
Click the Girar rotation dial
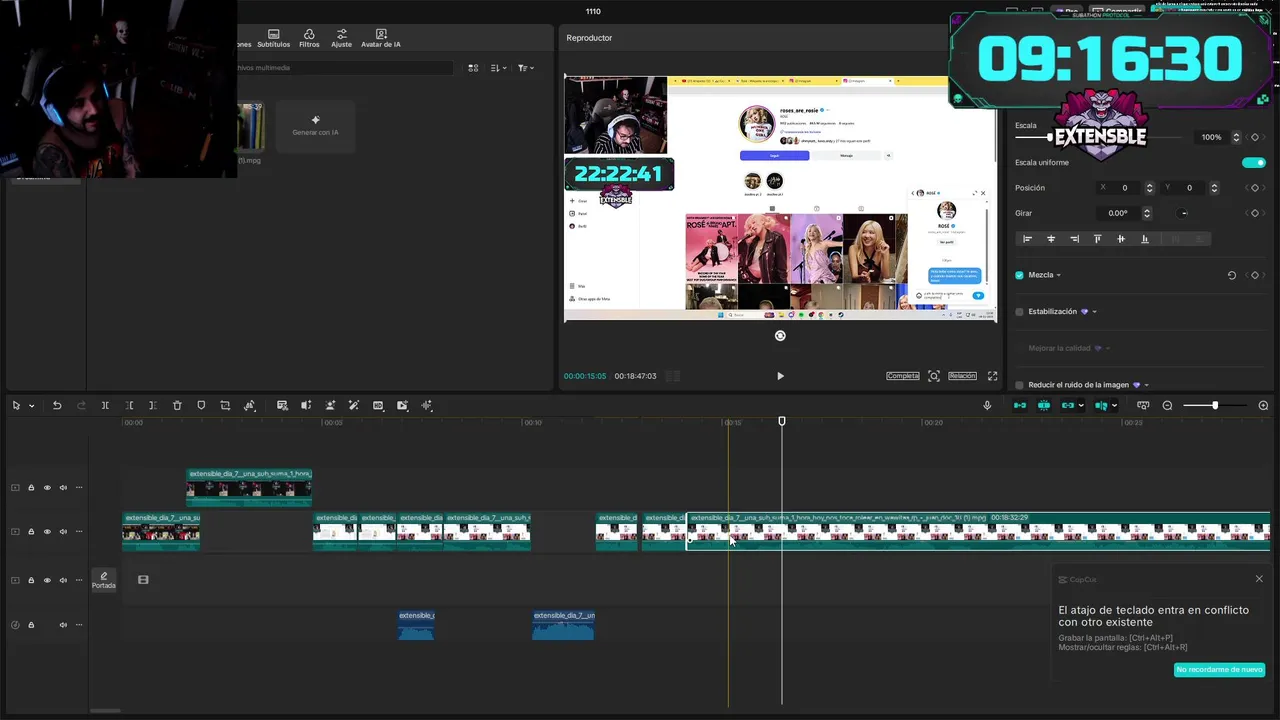point(1184,213)
